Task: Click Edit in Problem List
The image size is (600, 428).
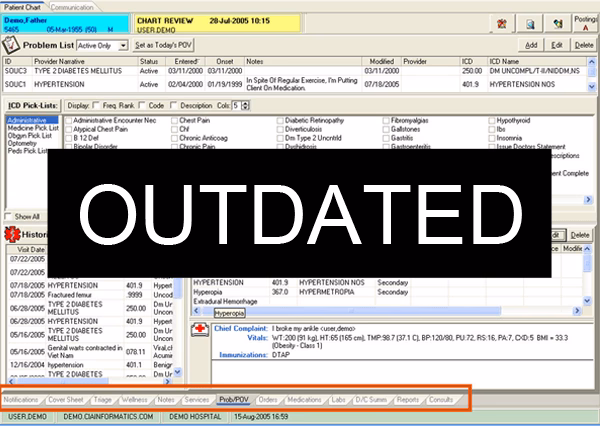Action: pyautogui.click(x=557, y=45)
